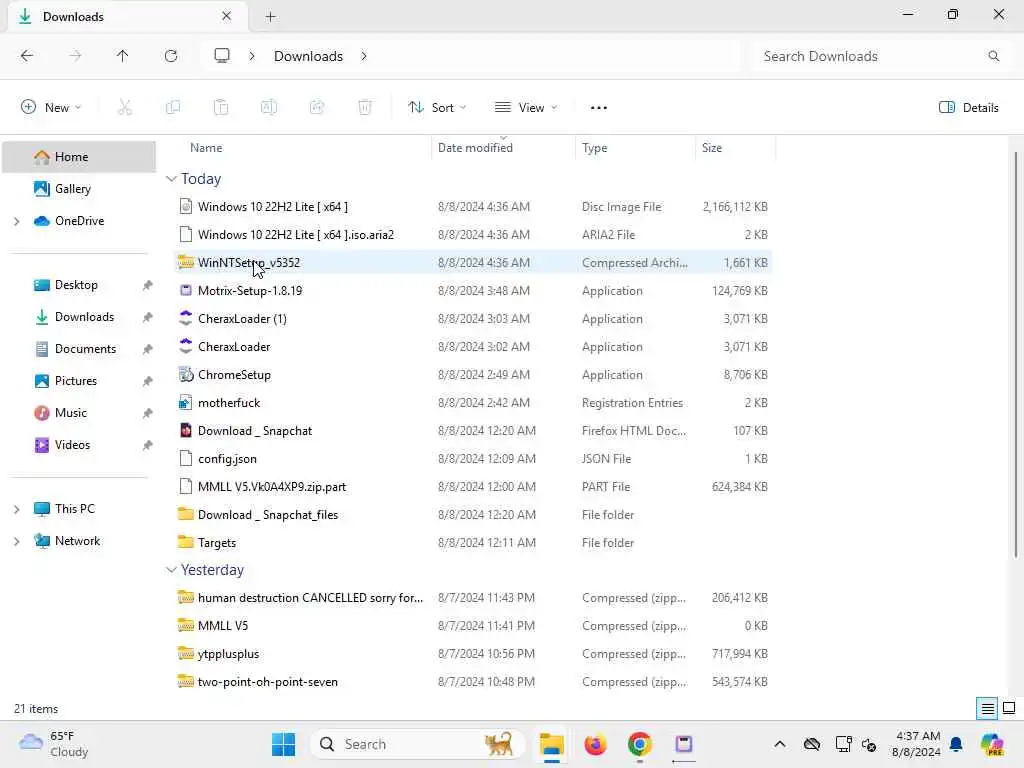Switch to details list view icon
Screen dimensions: 1024x768
pos(987,709)
